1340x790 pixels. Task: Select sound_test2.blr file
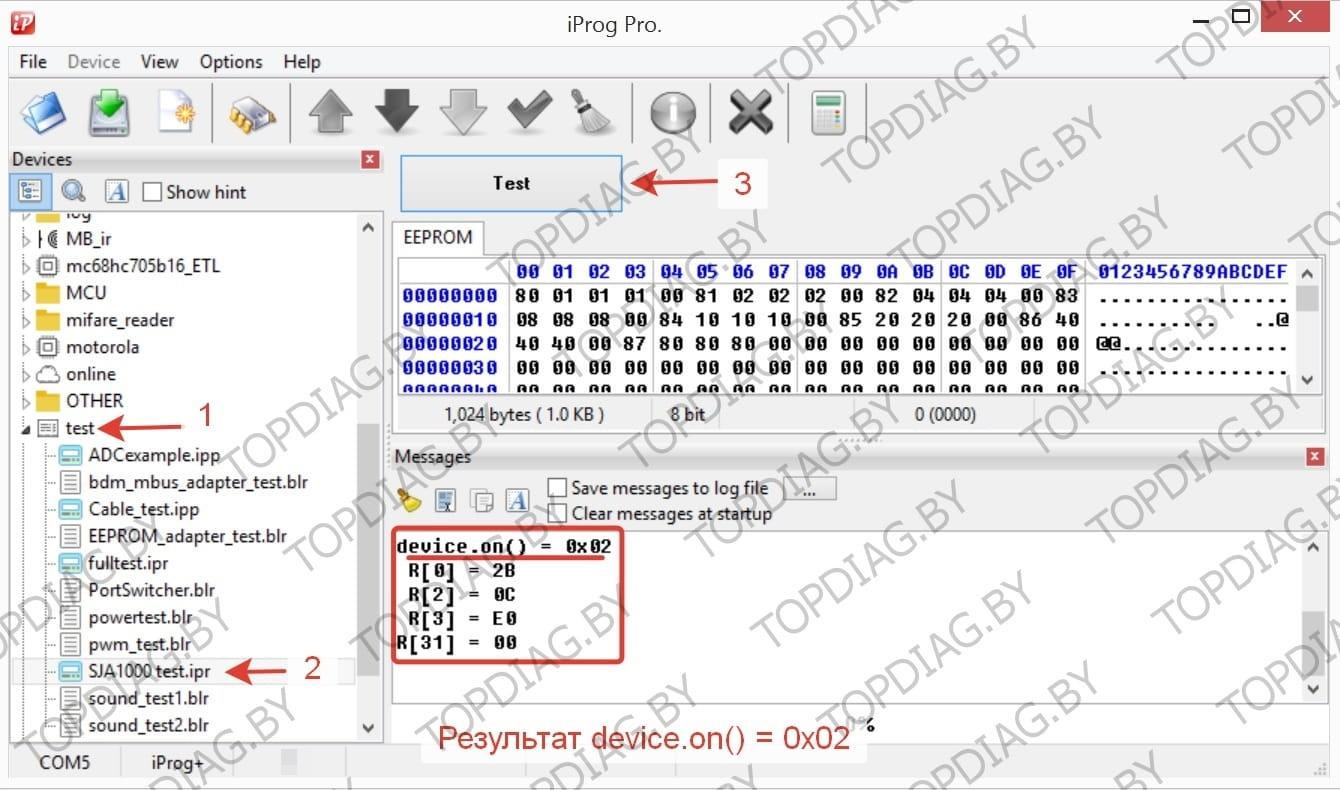click(x=149, y=725)
